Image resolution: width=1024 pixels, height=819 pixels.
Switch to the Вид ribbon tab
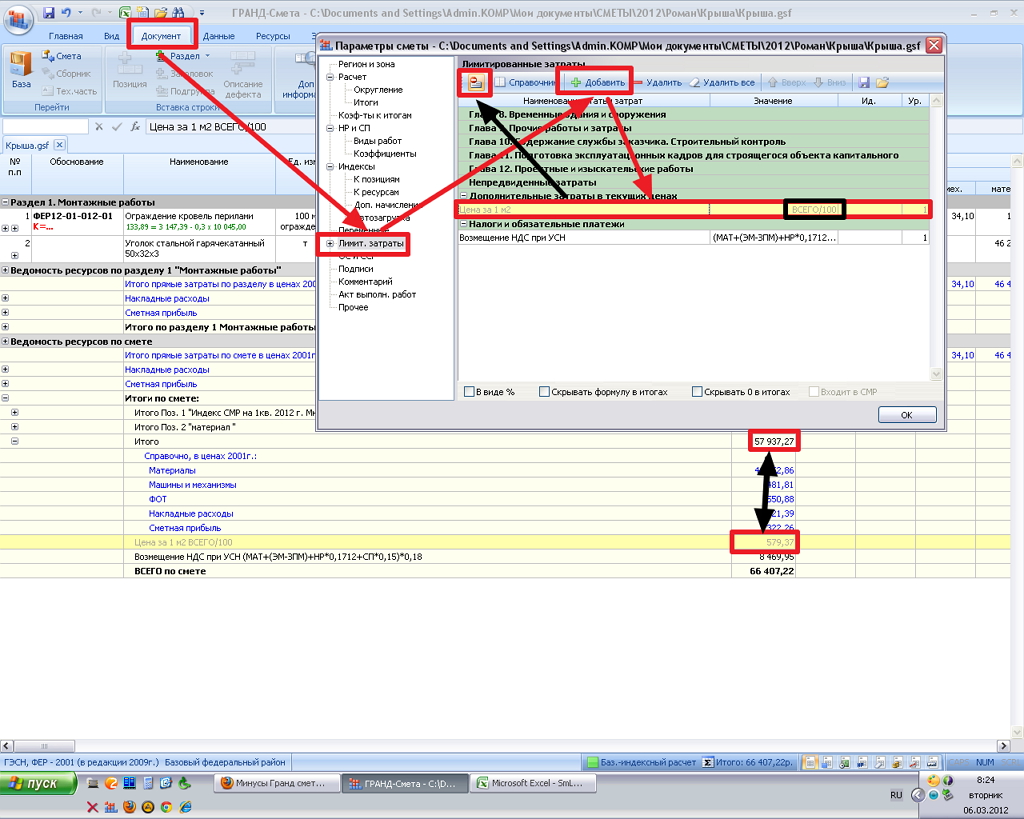(112, 36)
